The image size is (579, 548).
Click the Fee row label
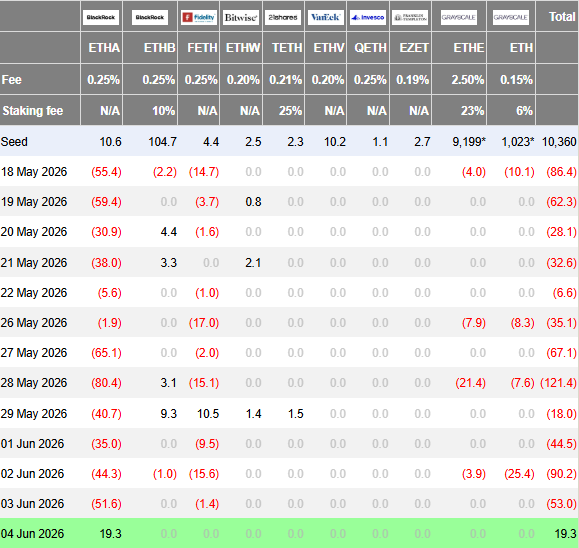click(x=11, y=79)
